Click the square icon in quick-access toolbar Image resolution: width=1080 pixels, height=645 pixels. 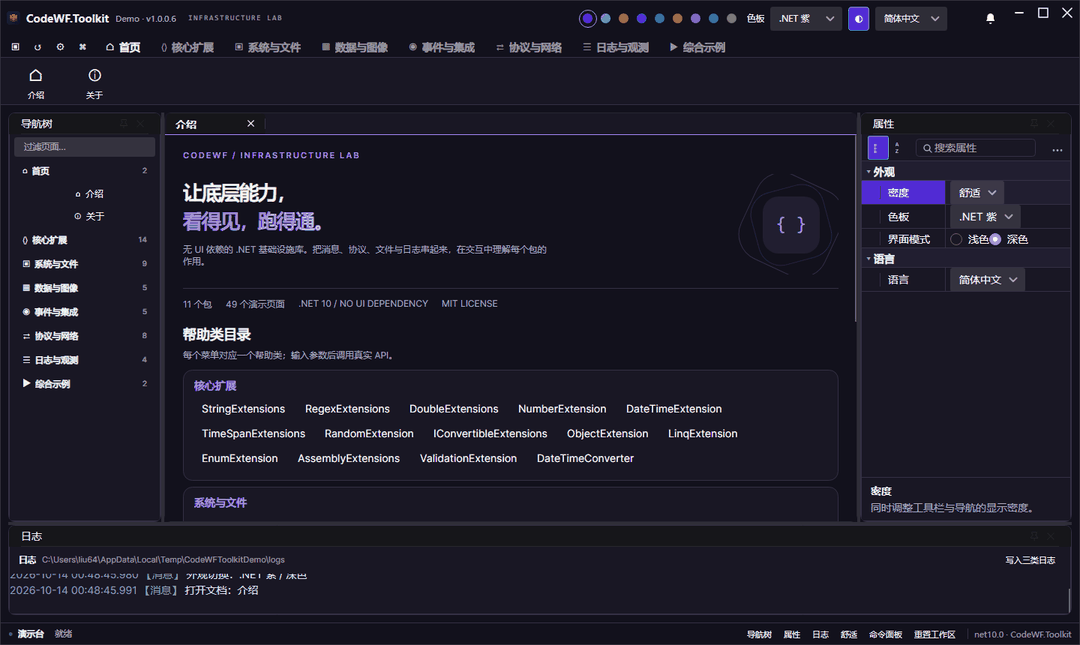coord(16,47)
